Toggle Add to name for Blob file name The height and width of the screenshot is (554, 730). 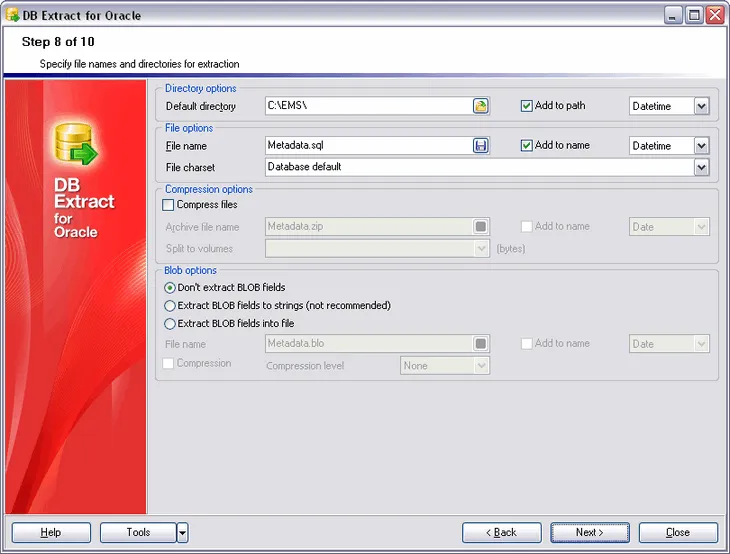[526, 344]
